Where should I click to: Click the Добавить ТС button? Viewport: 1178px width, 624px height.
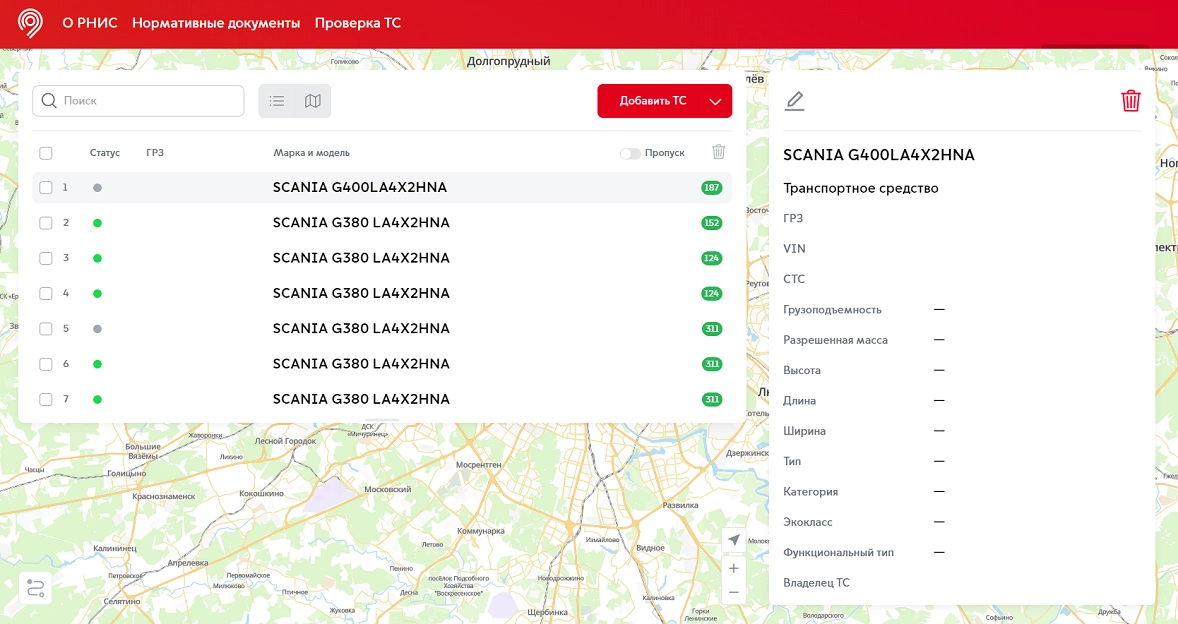point(653,101)
